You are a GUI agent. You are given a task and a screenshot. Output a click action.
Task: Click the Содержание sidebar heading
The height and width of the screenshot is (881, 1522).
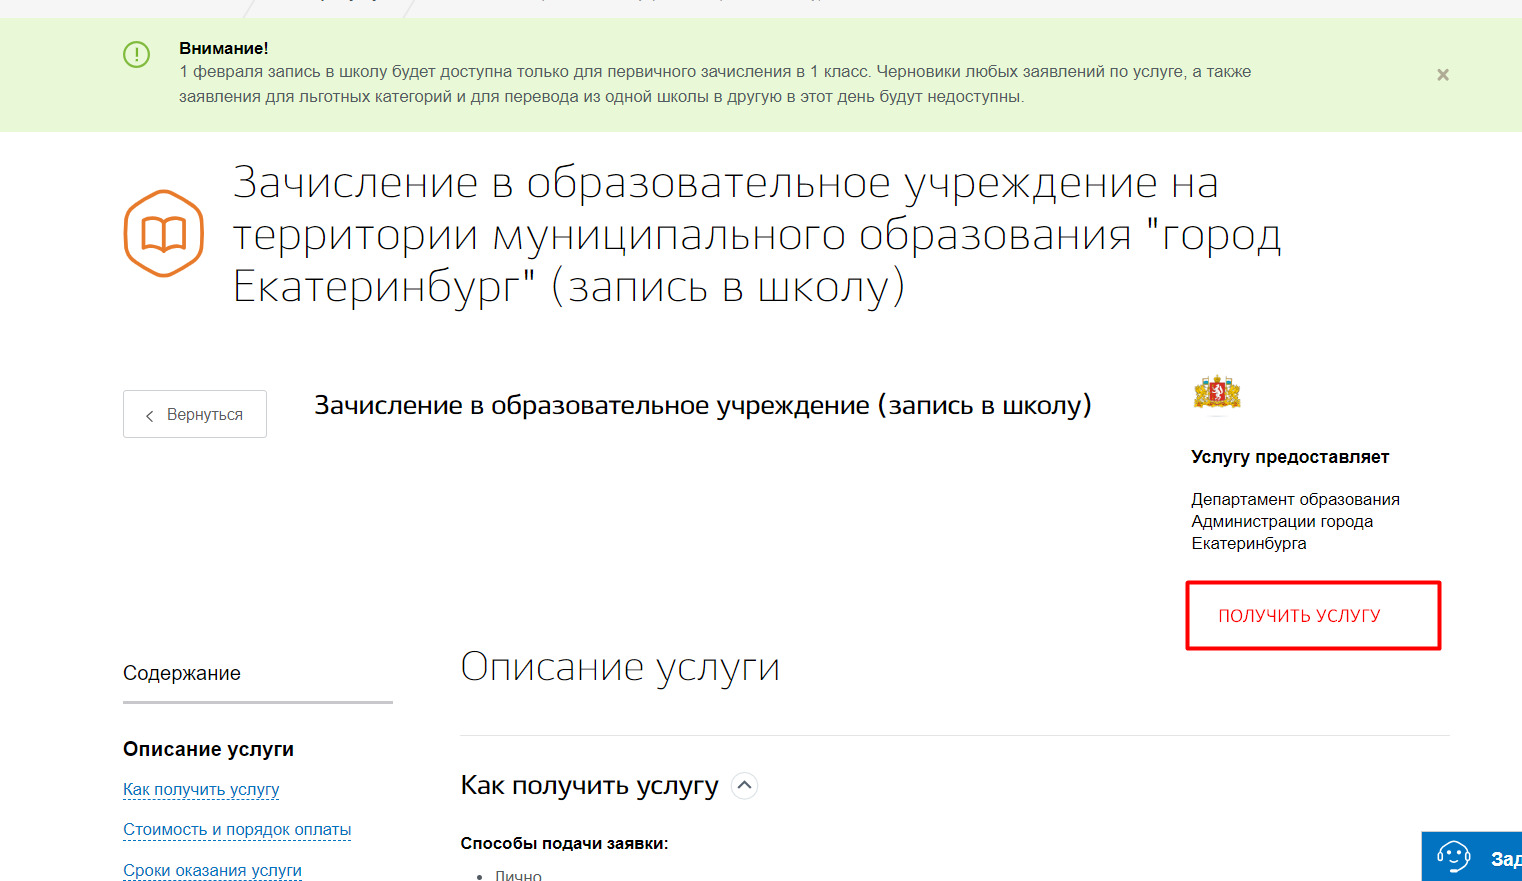point(182,673)
